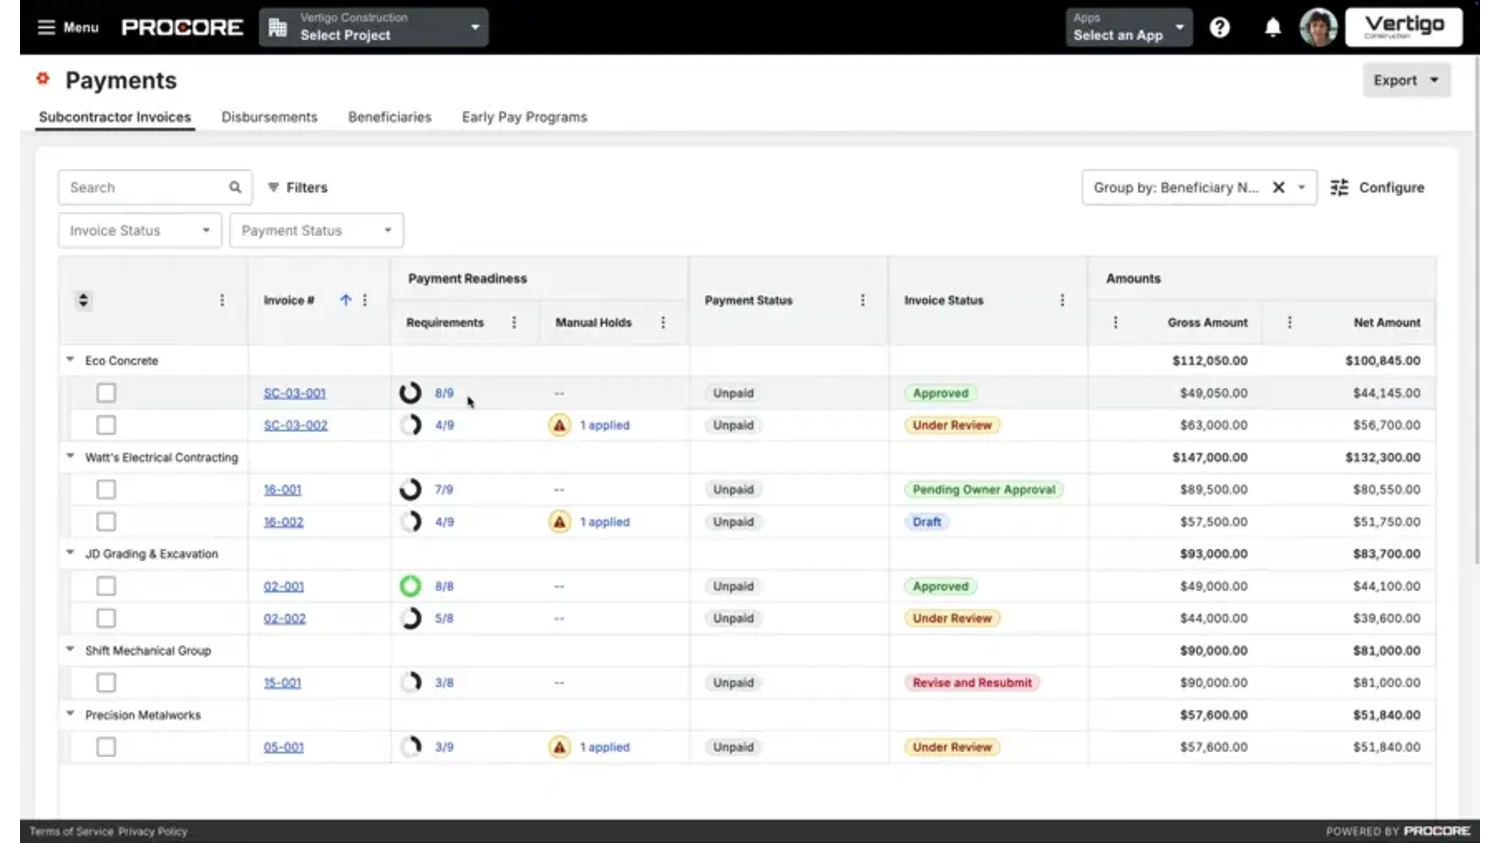Open the Group by dropdown arrow
1500x843 pixels.
[1301, 187]
